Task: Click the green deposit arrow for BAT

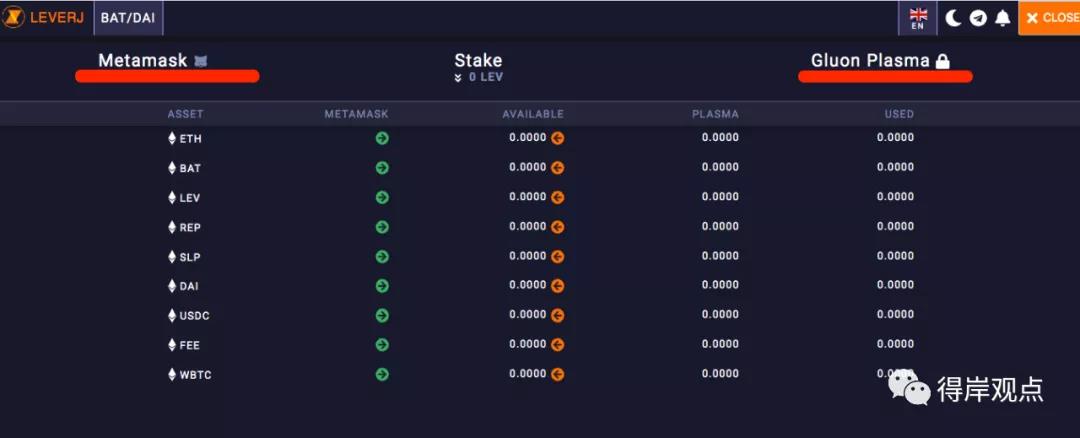Action: pos(382,168)
